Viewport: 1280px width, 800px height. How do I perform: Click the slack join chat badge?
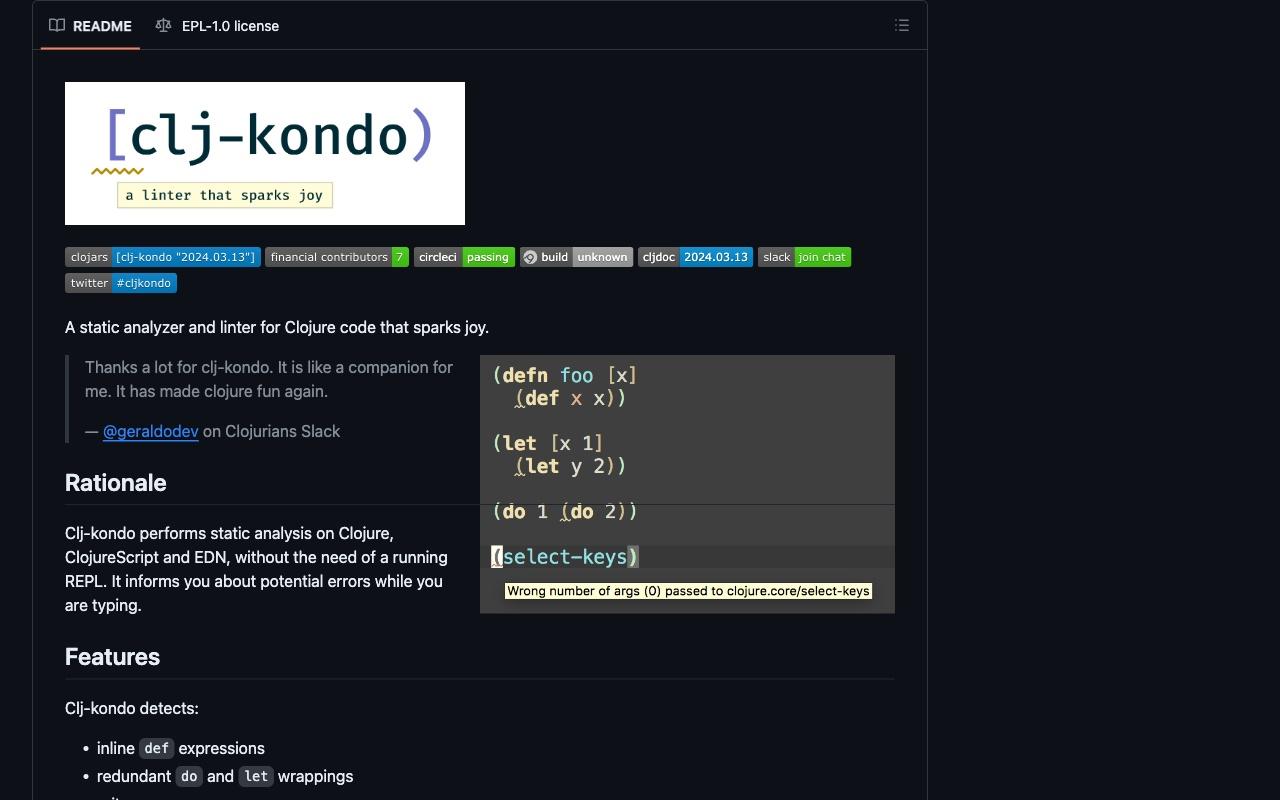(x=804, y=257)
